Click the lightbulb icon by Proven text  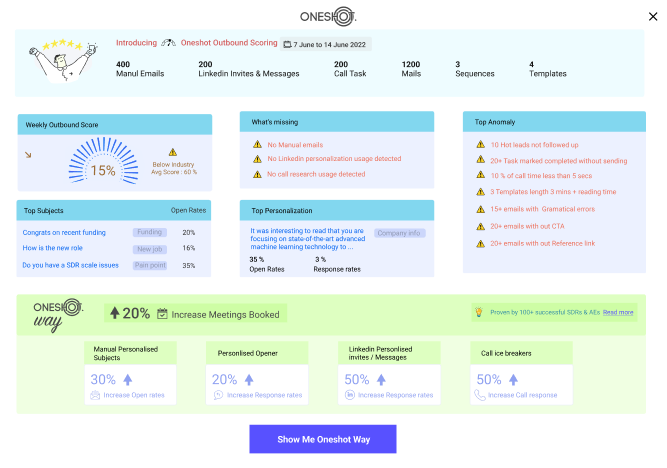(479, 312)
